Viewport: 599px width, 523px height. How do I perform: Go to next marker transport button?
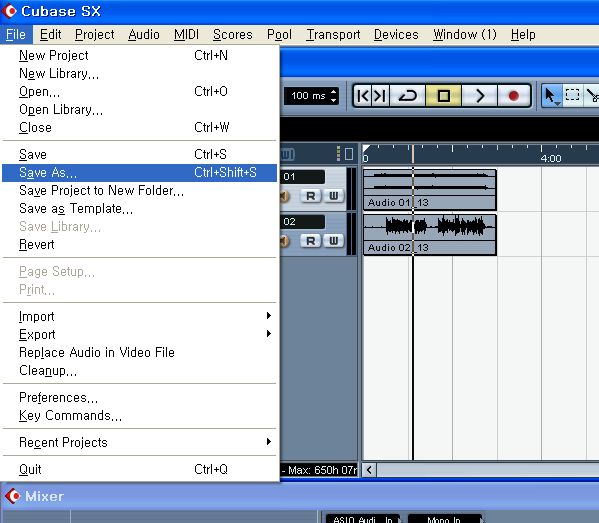click(x=380, y=96)
